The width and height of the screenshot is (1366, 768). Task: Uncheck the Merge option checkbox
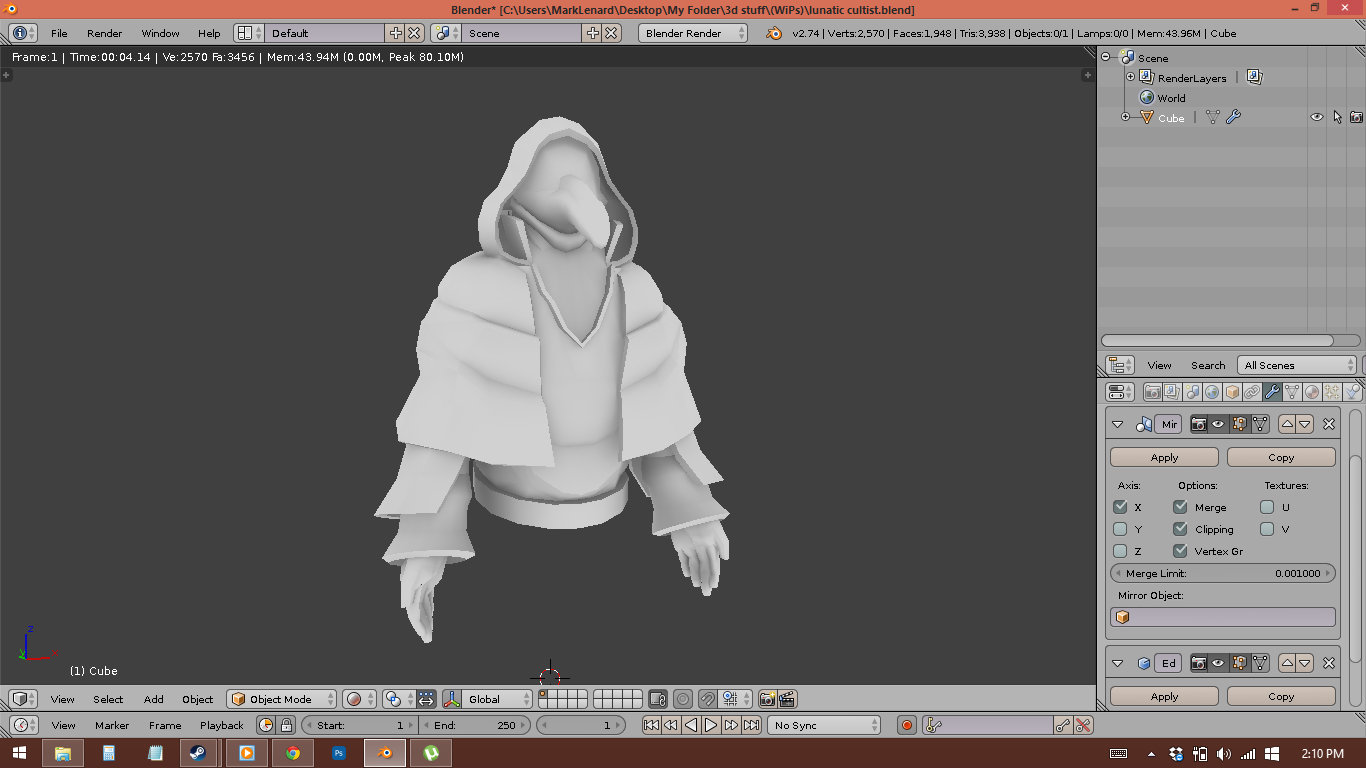coord(1180,507)
